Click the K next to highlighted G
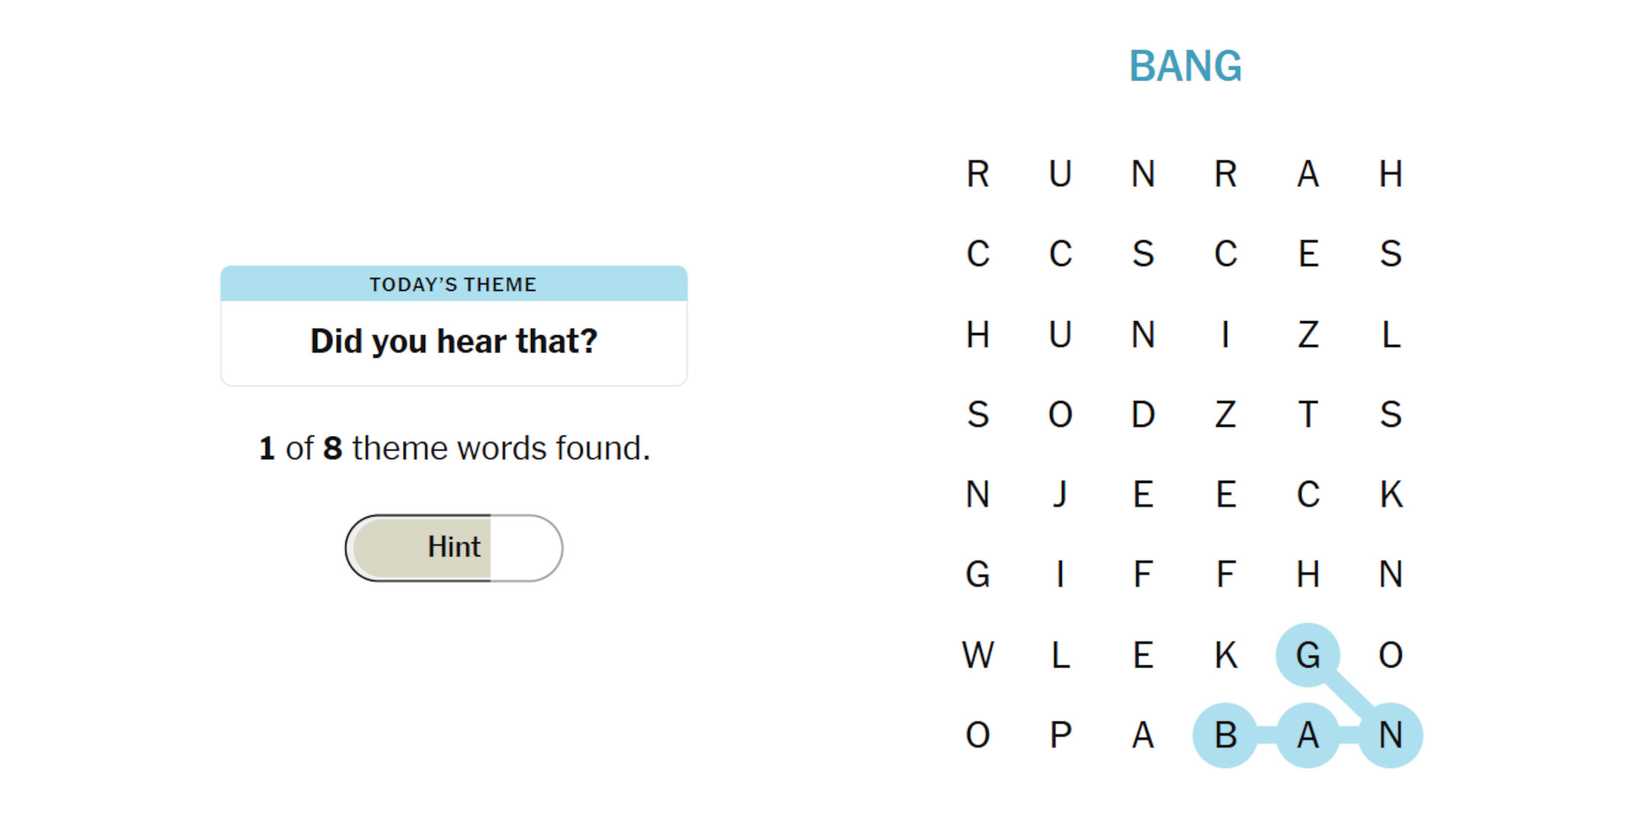The height and width of the screenshot is (825, 1650). pyautogui.click(x=1225, y=655)
